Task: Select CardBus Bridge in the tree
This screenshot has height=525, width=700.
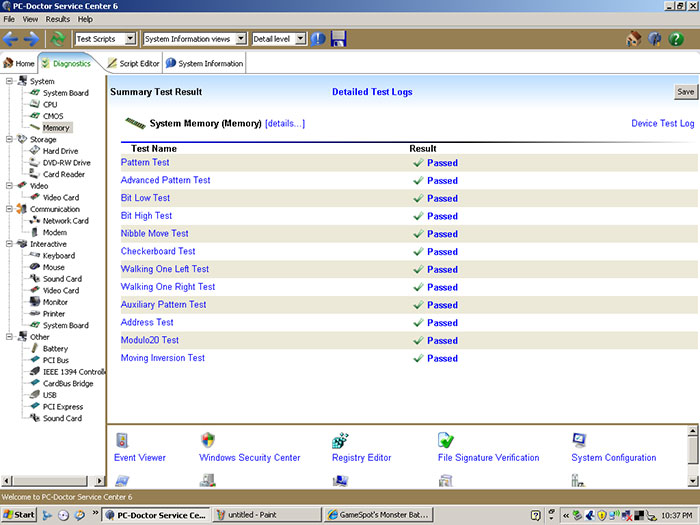Action: tap(68, 383)
